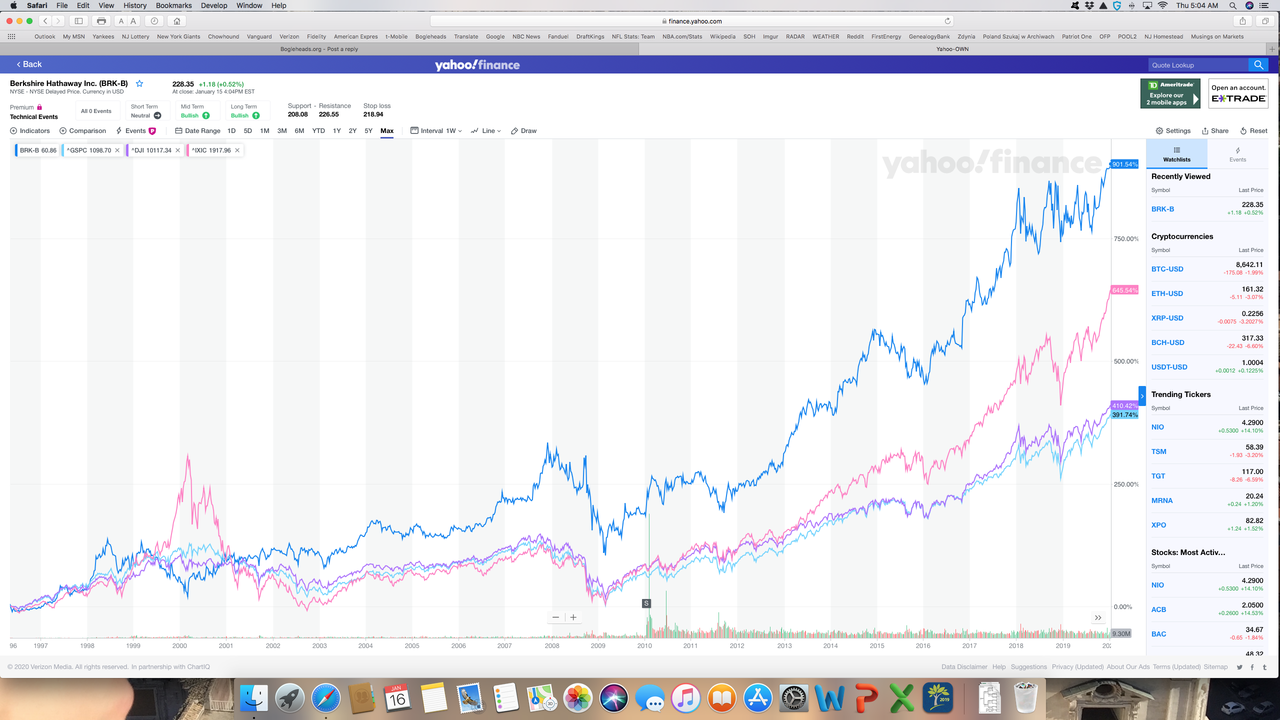Open the Interval 1W dropdown

click(436, 131)
